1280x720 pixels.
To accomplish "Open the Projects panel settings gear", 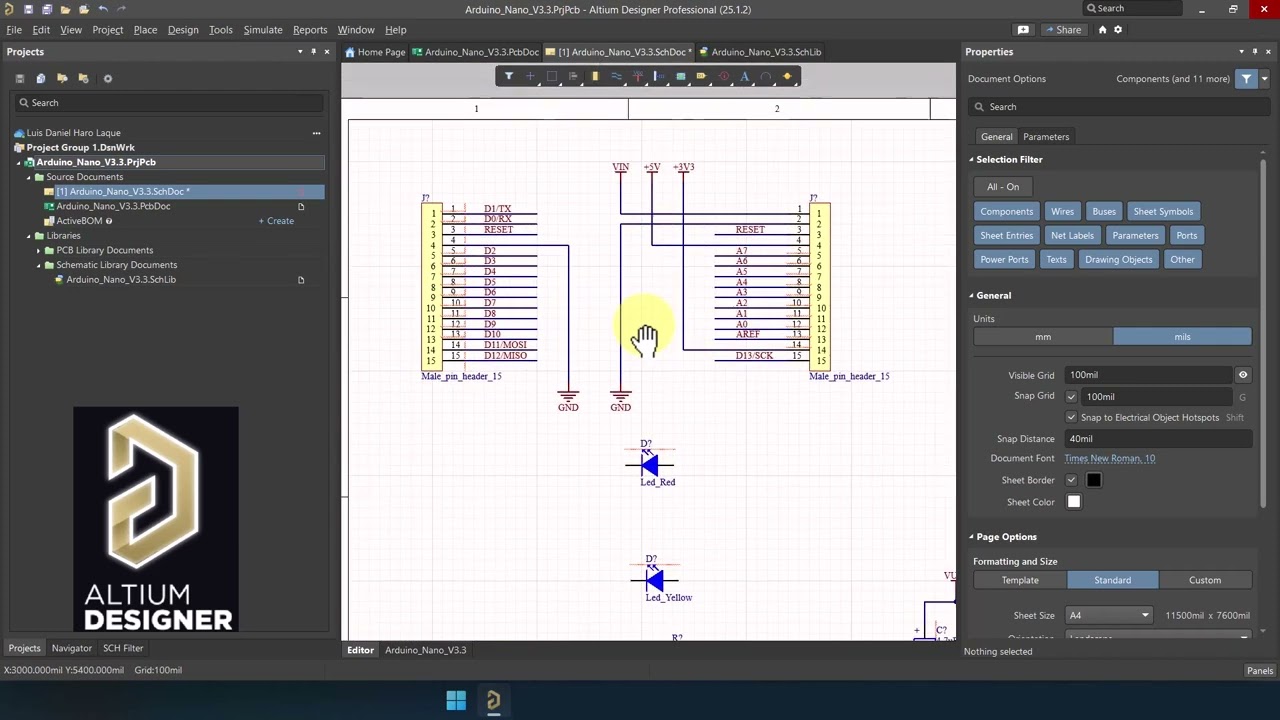I will click(108, 78).
